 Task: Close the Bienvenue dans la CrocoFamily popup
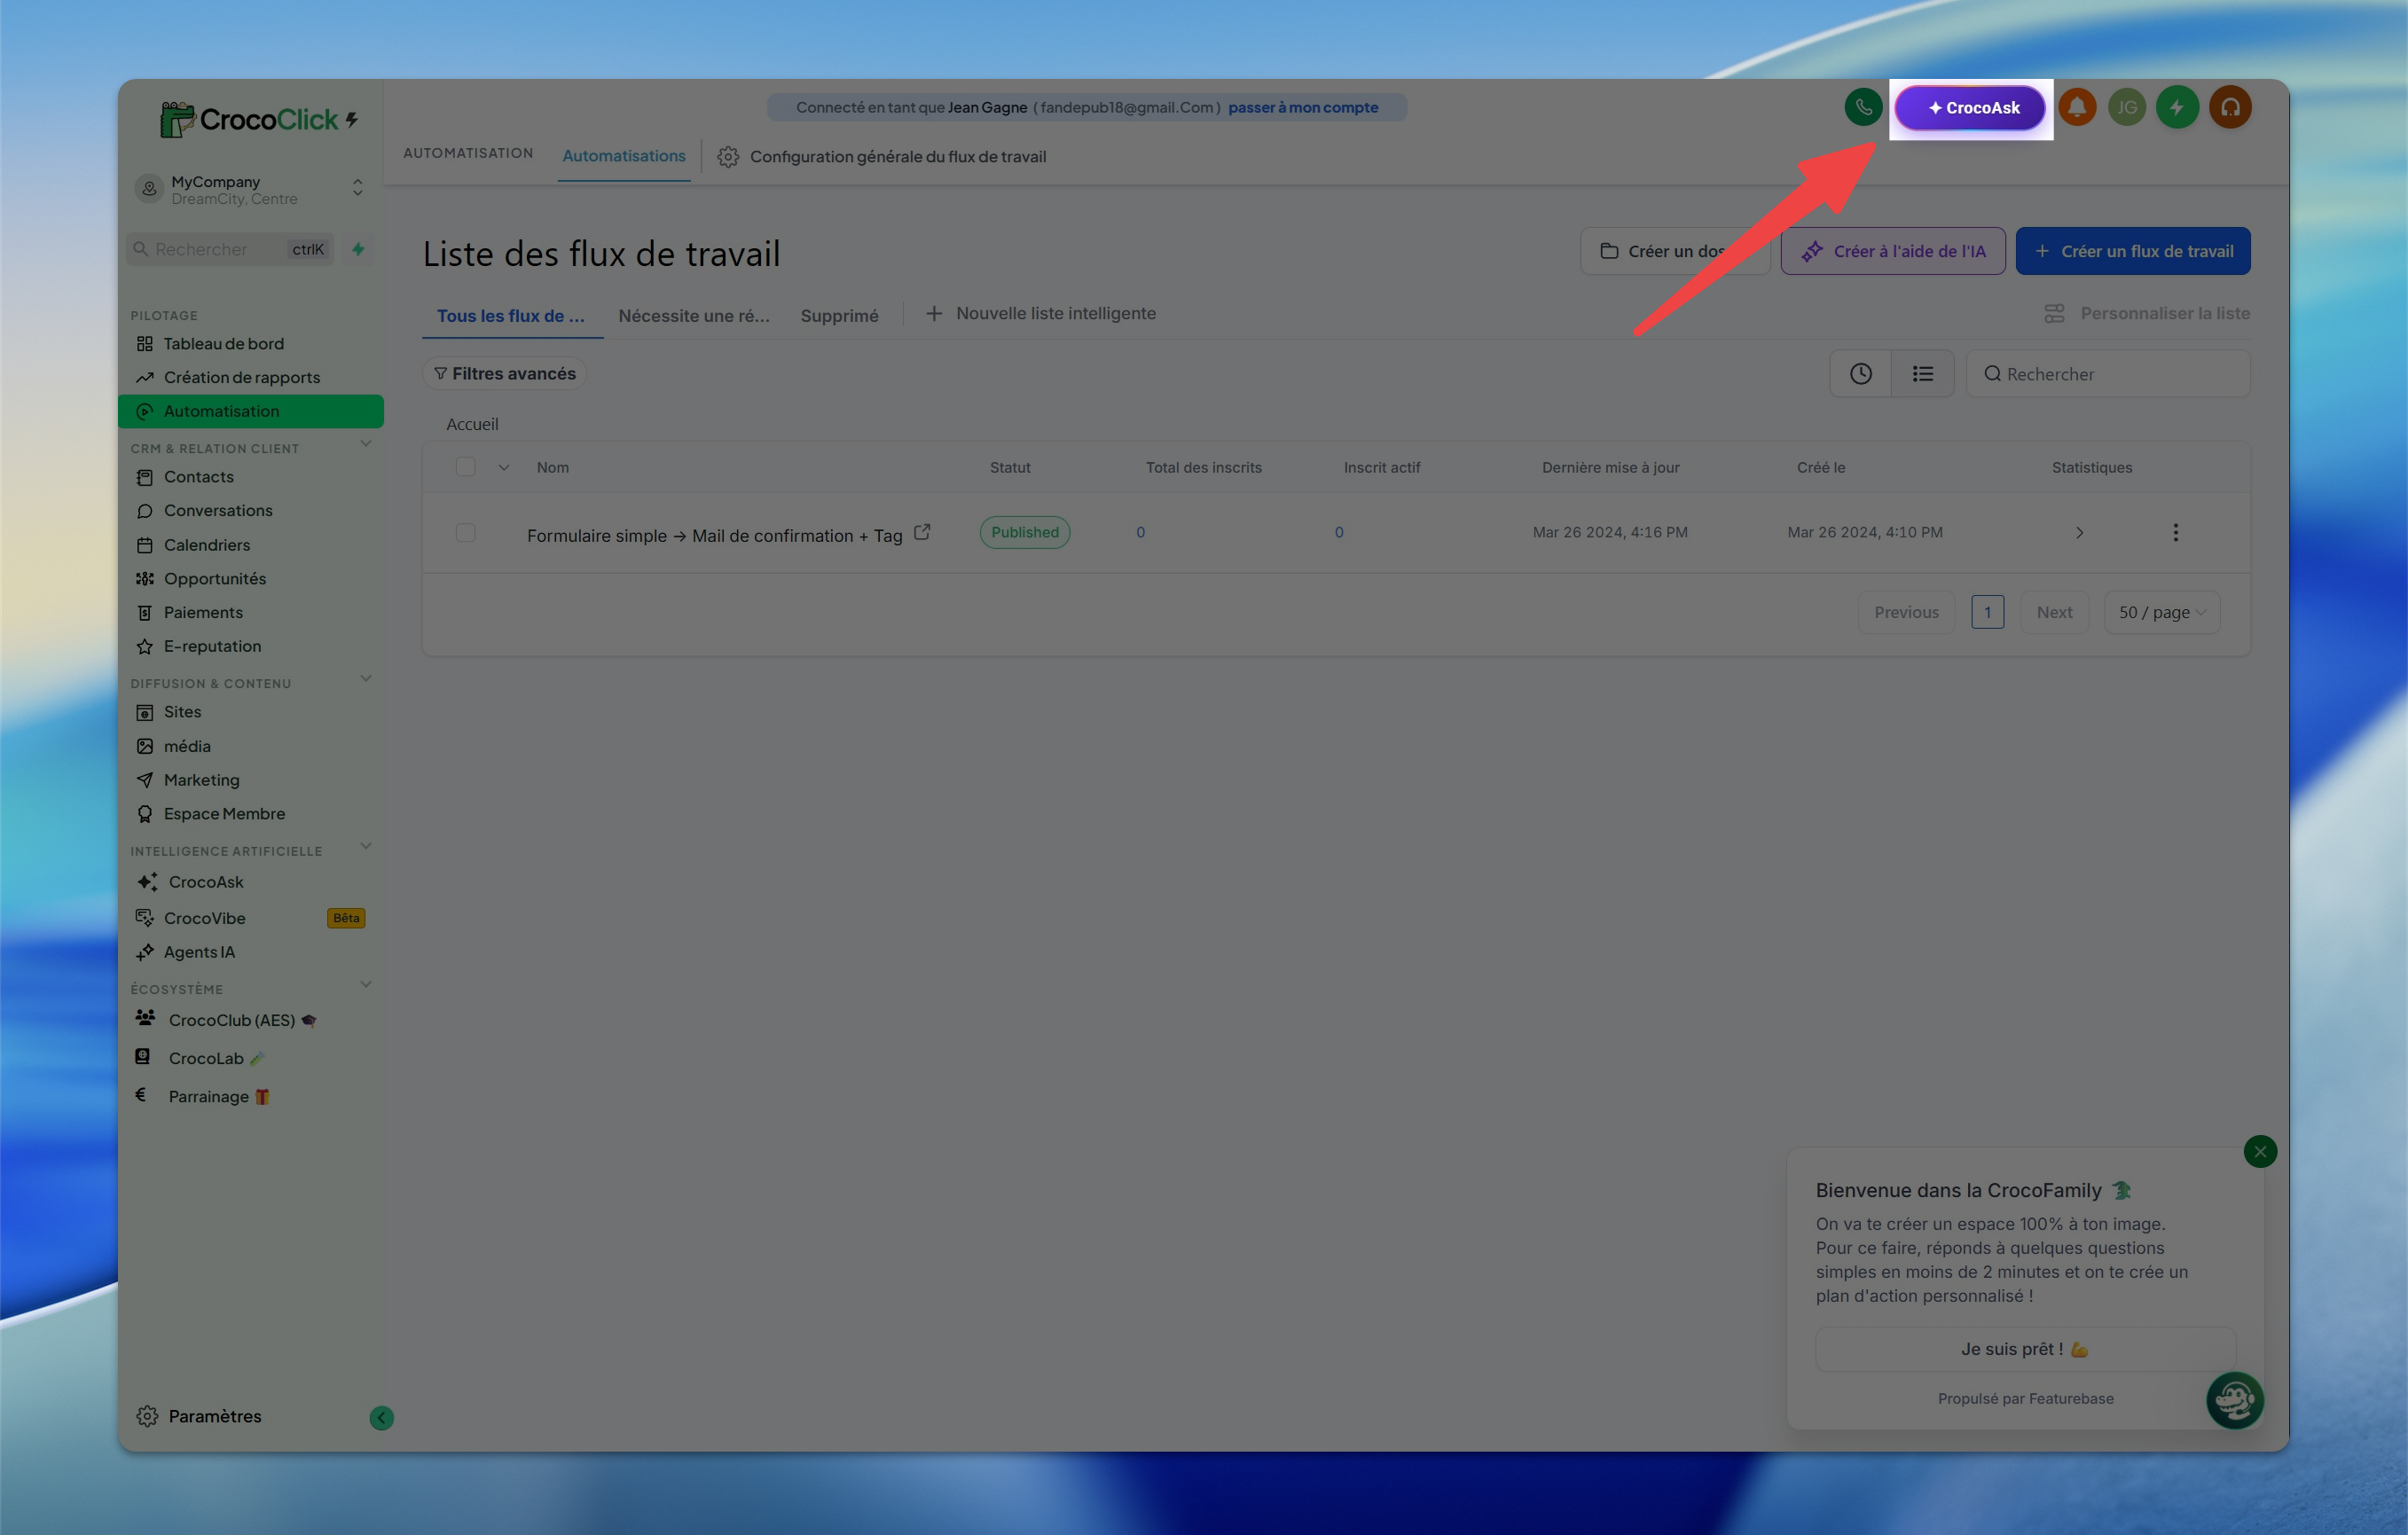[x=2259, y=1151]
